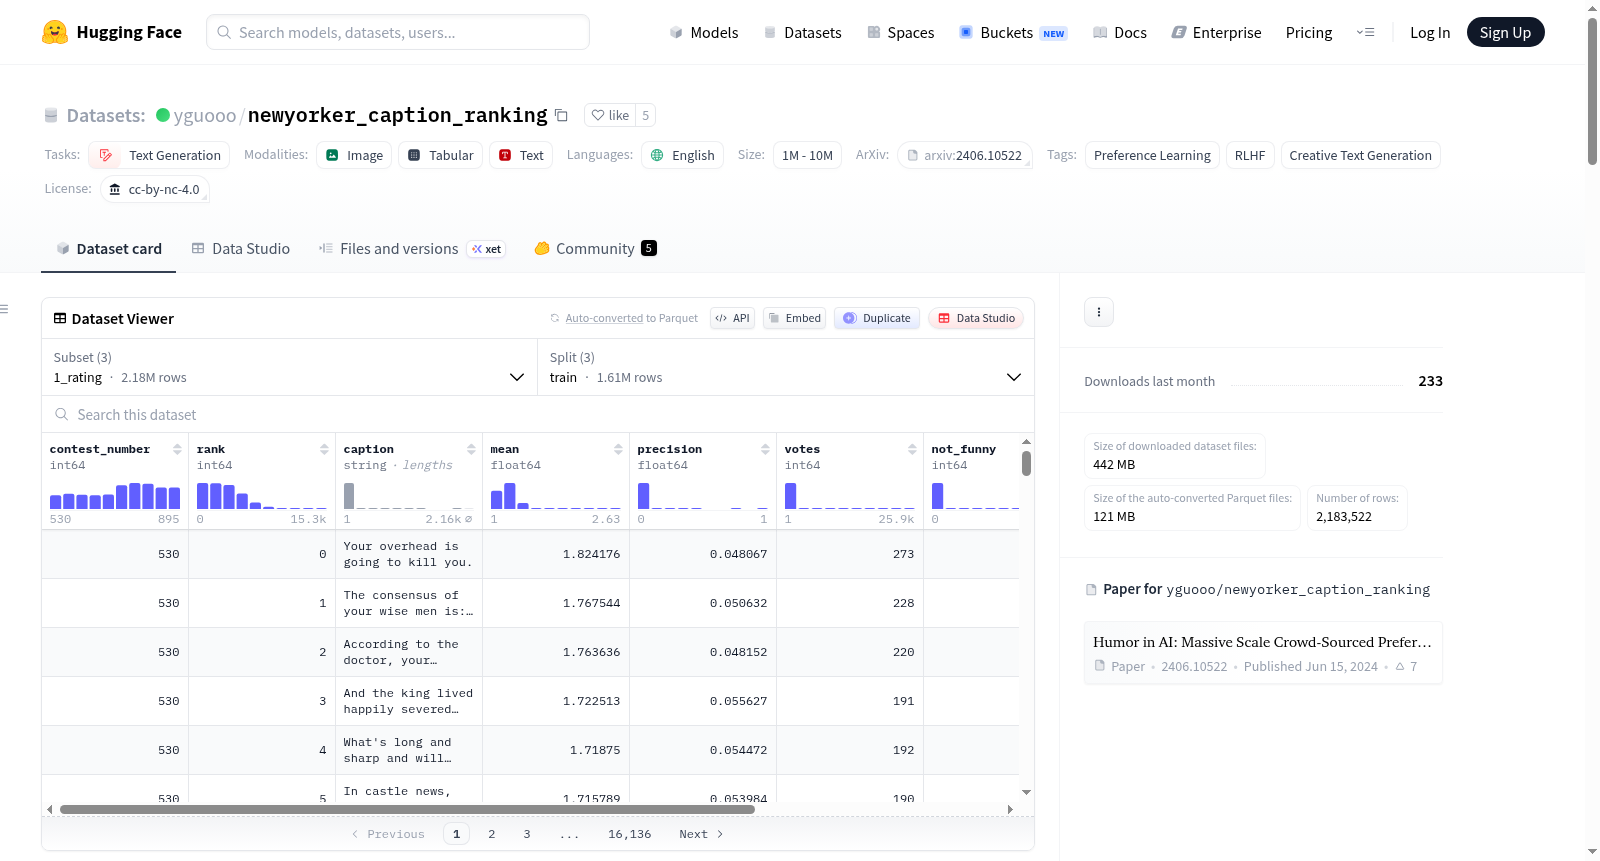The width and height of the screenshot is (1600, 861).
Task: Click the Preference Learning tag
Action: [1152, 155]
